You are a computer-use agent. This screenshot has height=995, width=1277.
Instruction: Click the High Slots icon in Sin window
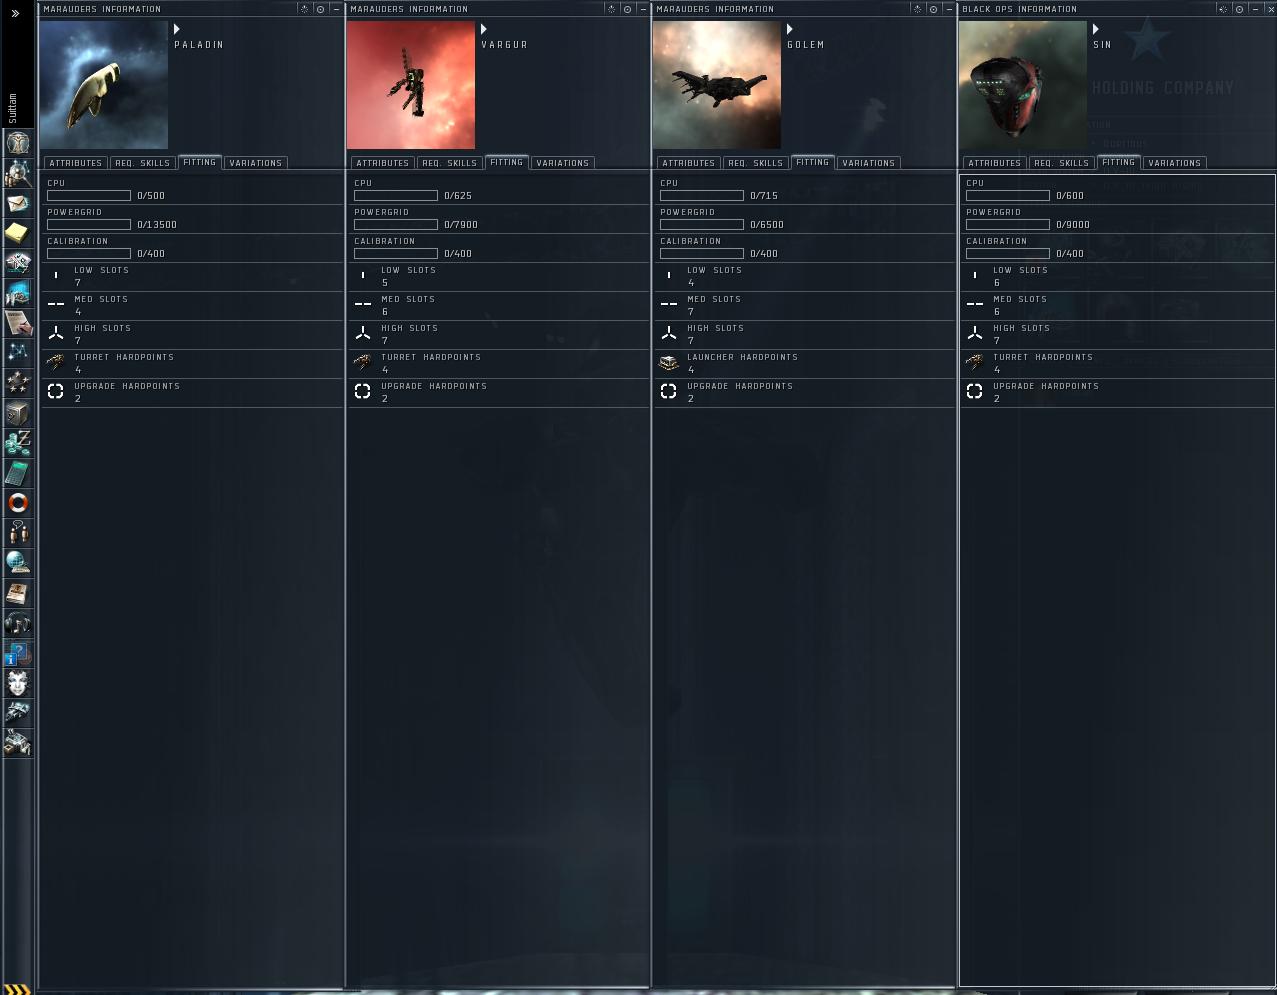pos(975,334)
